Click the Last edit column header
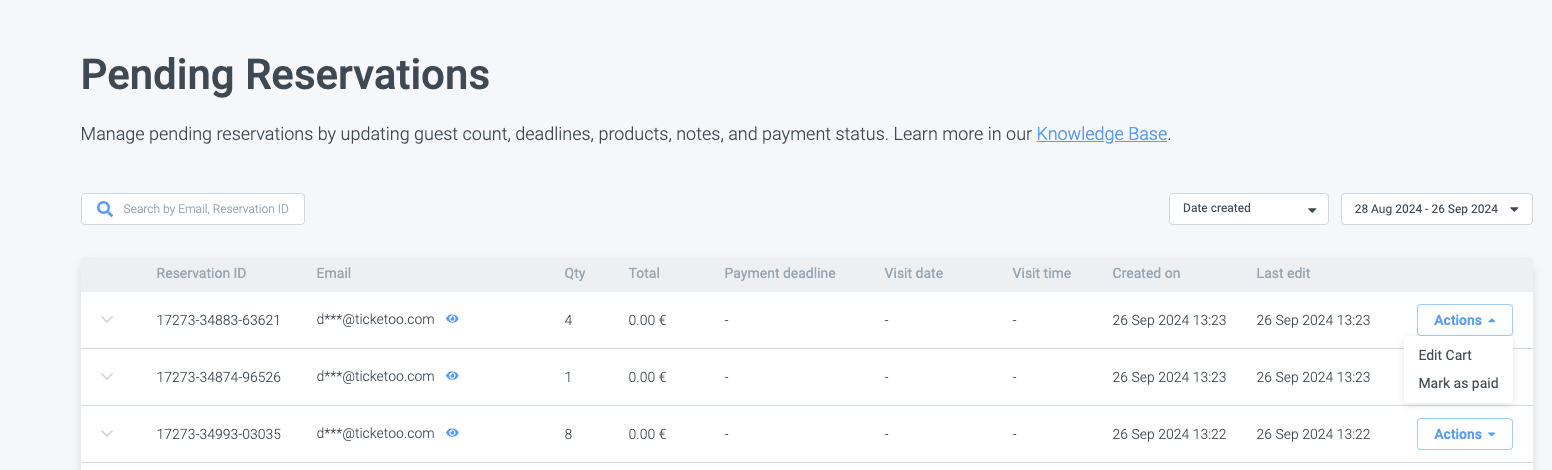 pos(1283,273)
